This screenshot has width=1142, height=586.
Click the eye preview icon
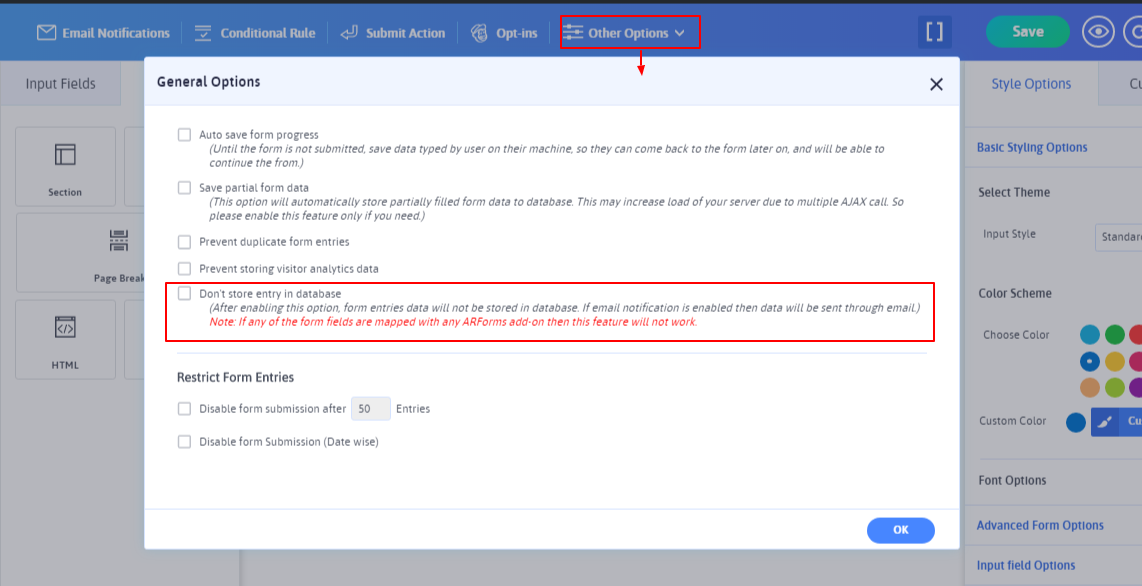[1098, 32]
